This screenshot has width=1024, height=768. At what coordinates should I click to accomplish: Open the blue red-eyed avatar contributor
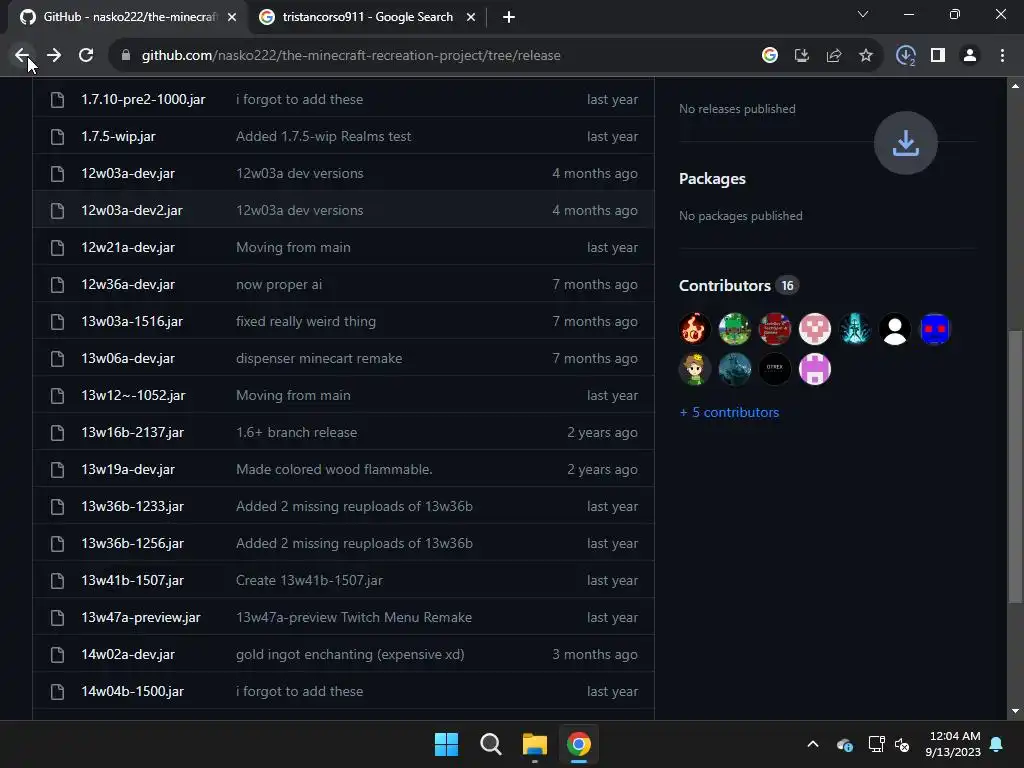pyautogui.click(x=935, y=328)
